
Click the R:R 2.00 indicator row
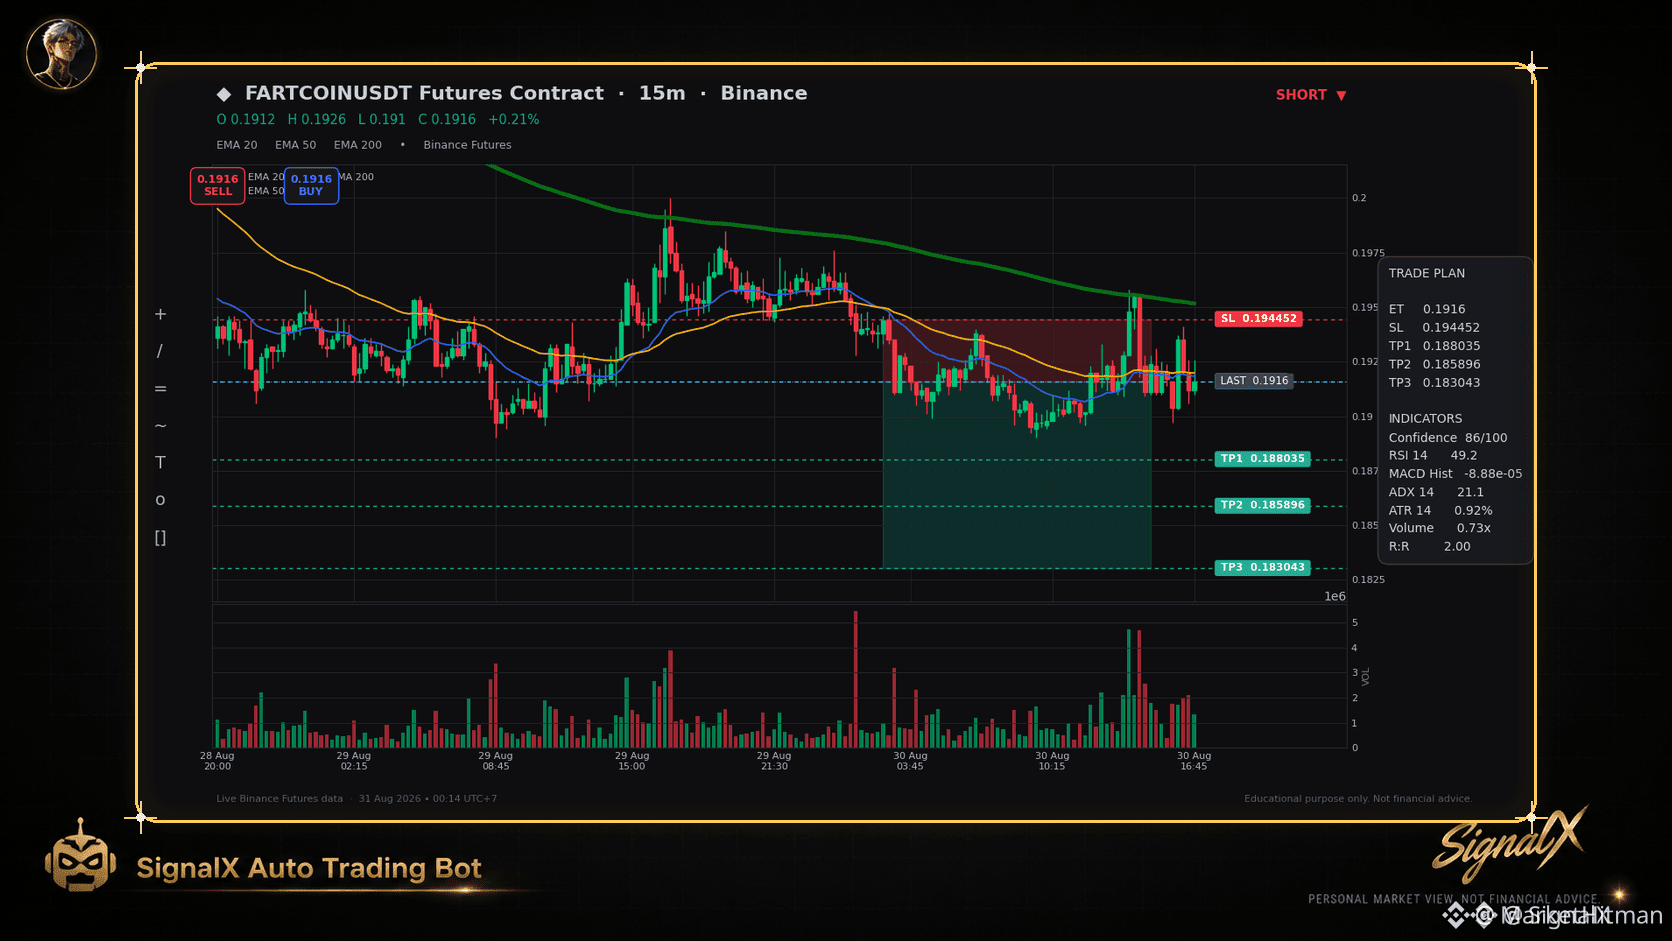click(x=1429, y=547)
